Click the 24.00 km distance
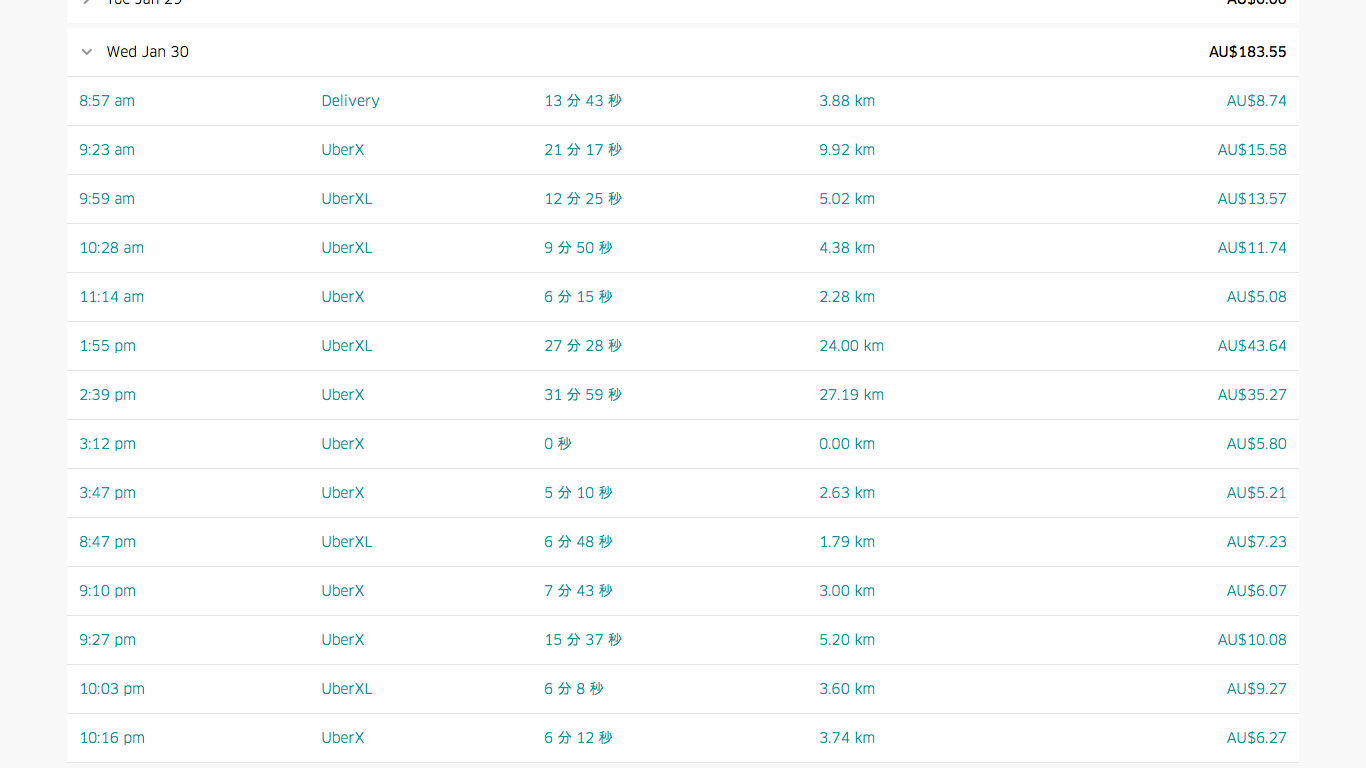This screenshot has height=768, width=1366. (851, 346)
